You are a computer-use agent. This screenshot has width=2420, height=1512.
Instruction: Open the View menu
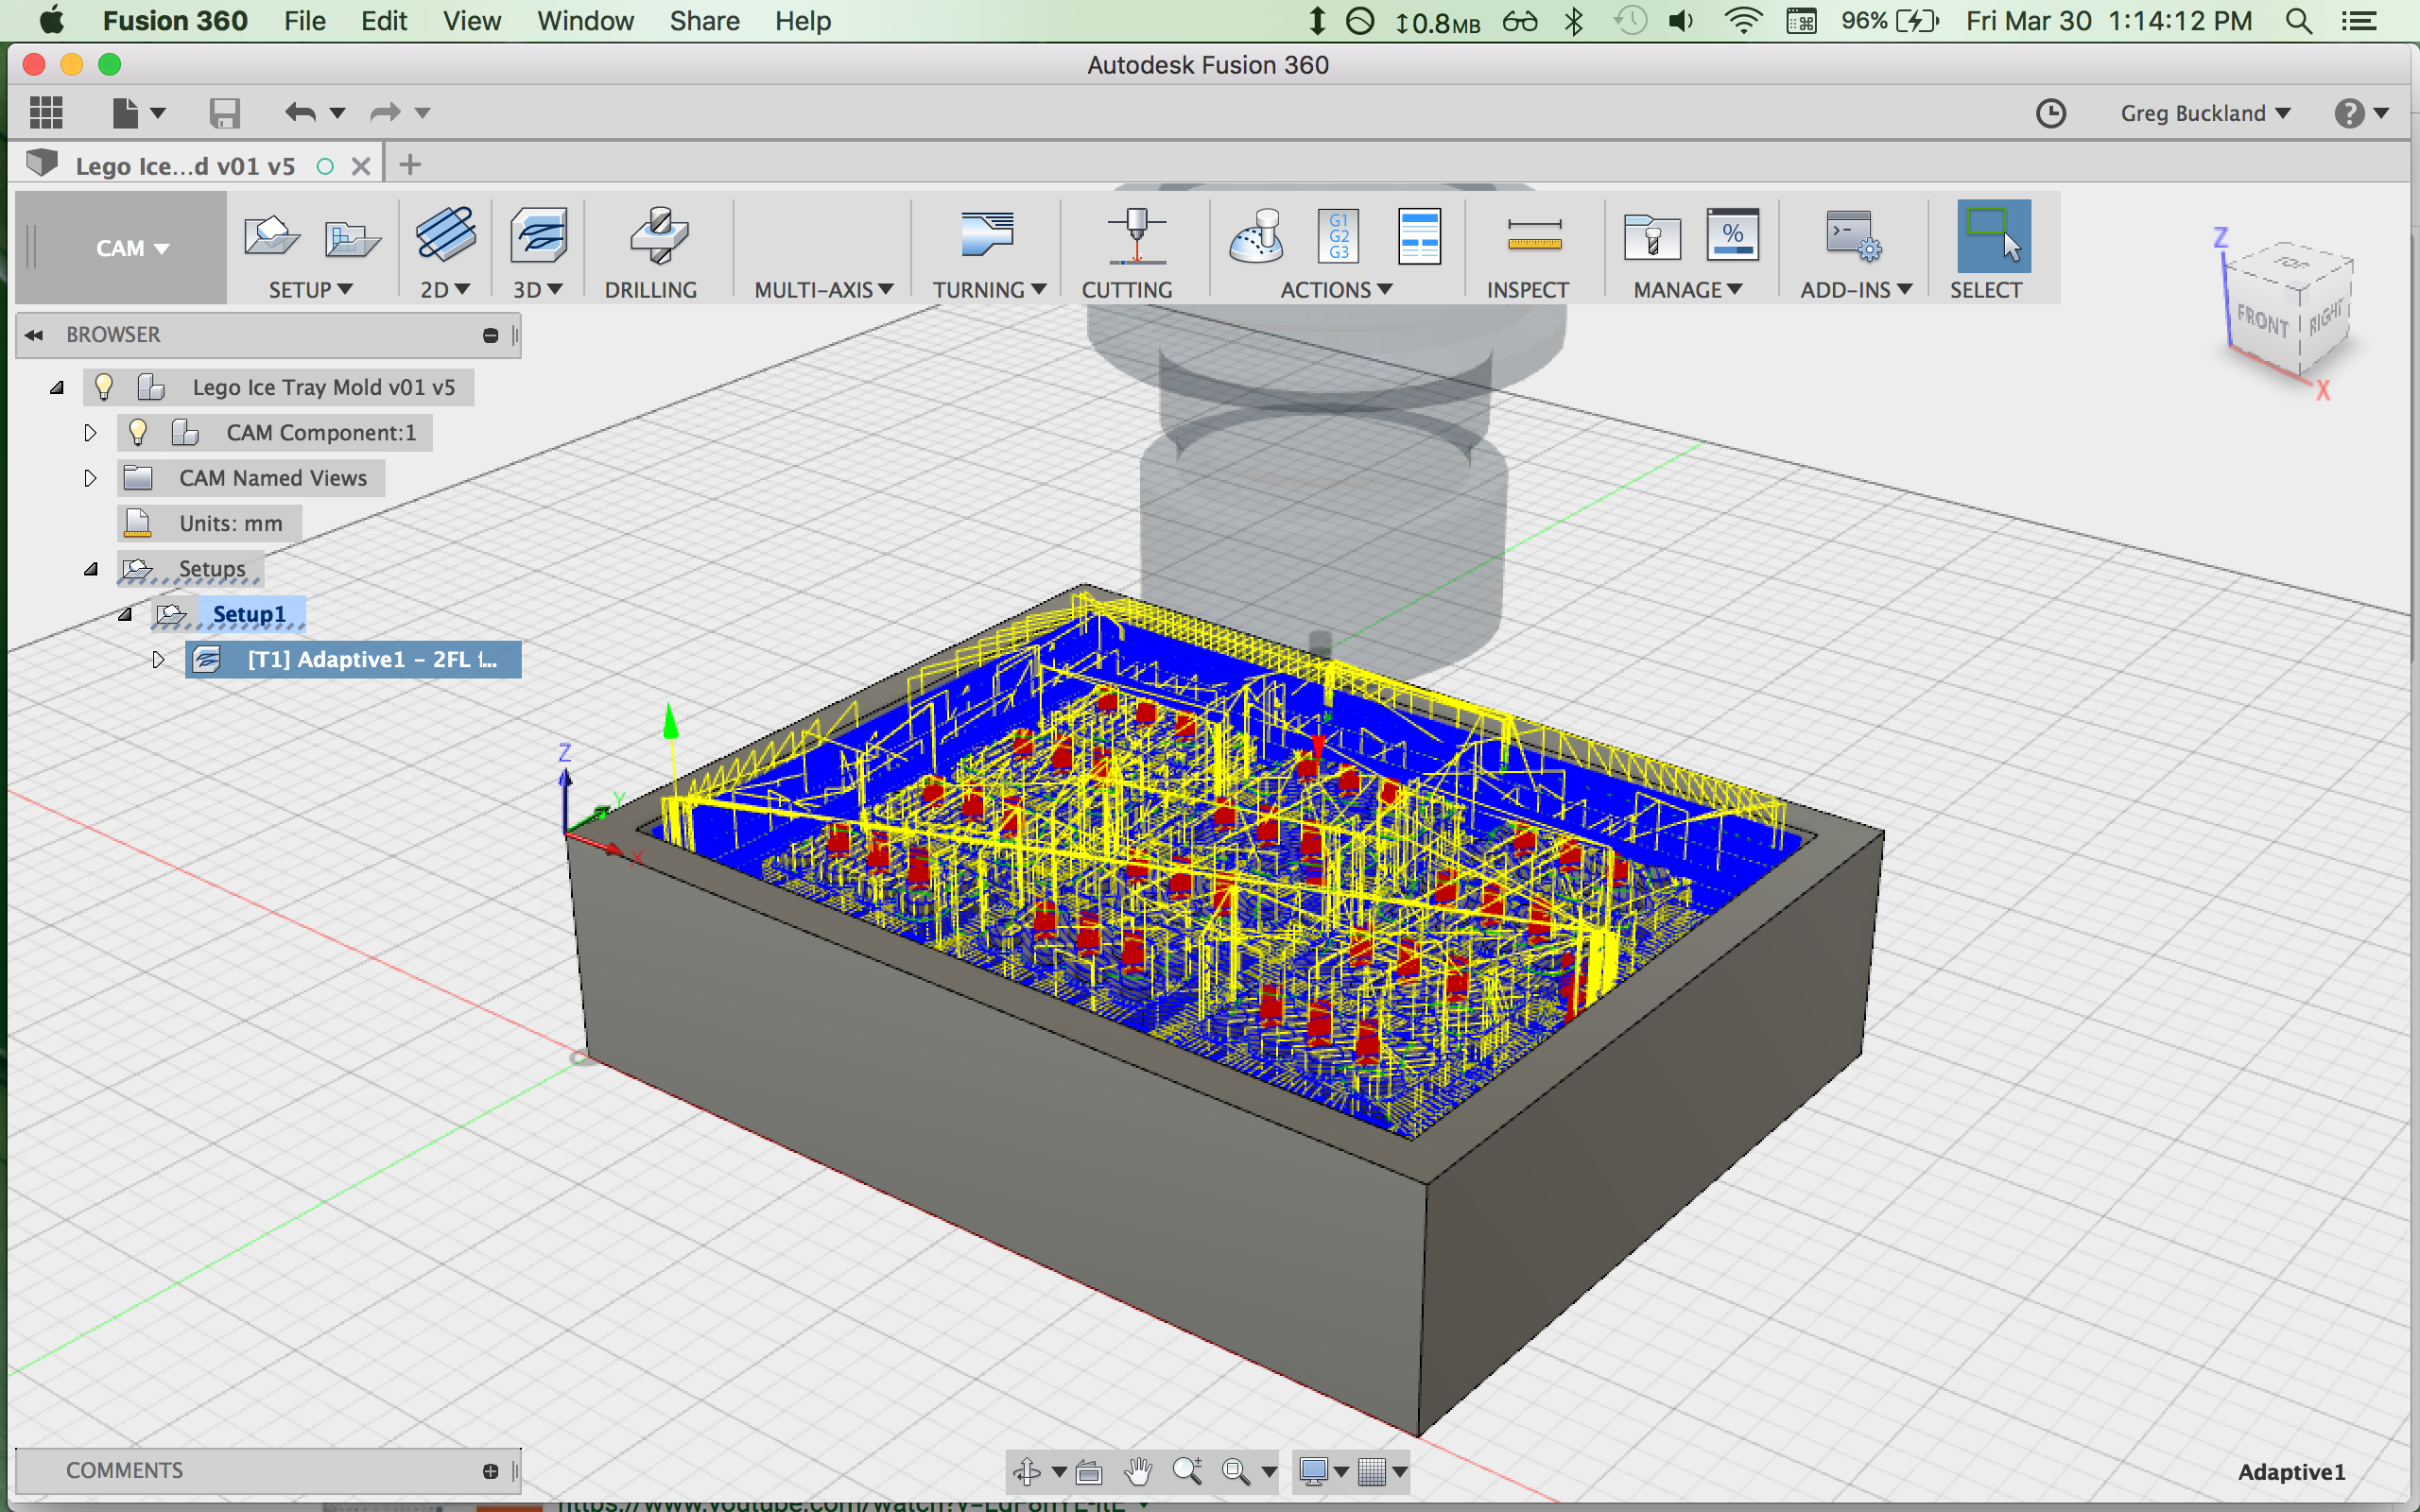472,21
